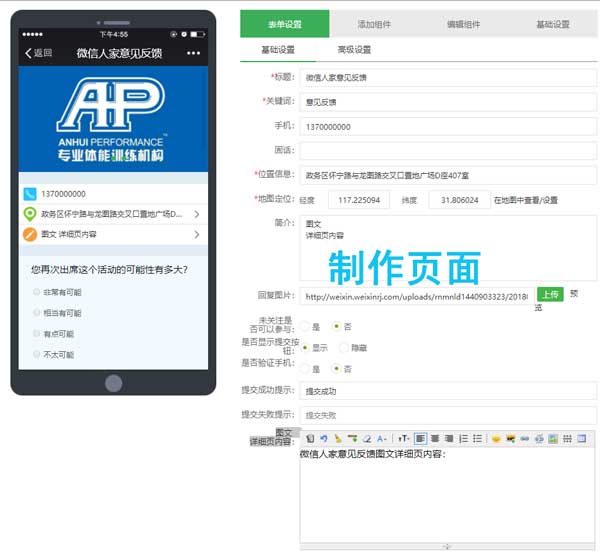
Task: Insert a bulleted list in editor
Action: (477, 439)
